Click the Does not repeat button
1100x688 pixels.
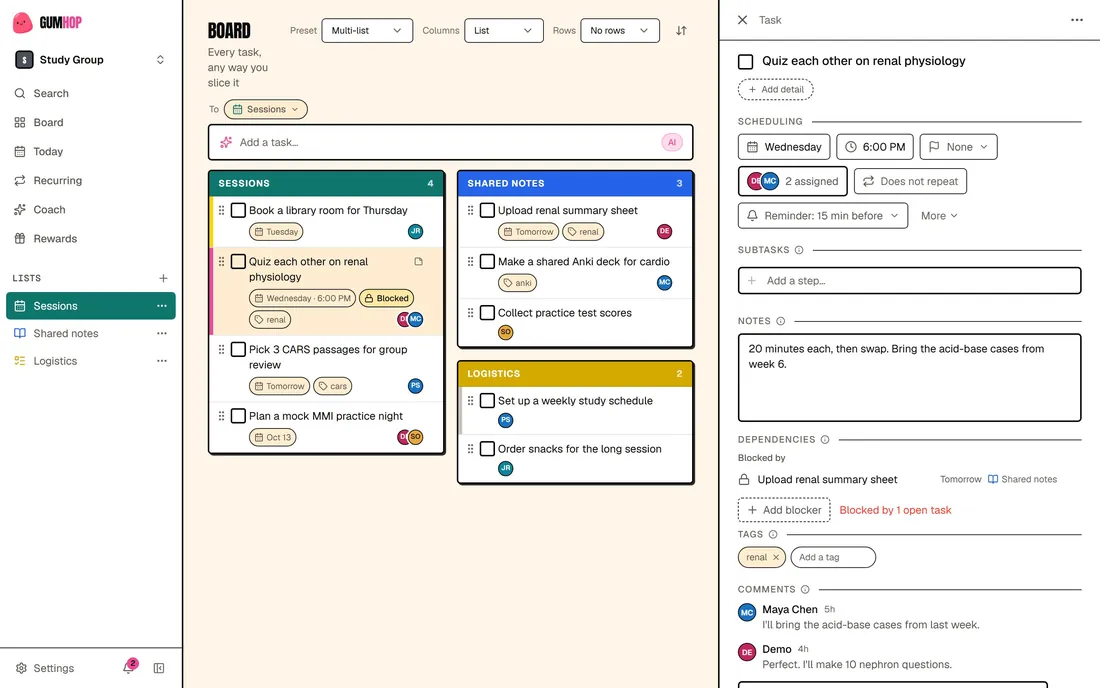(911, 182)
